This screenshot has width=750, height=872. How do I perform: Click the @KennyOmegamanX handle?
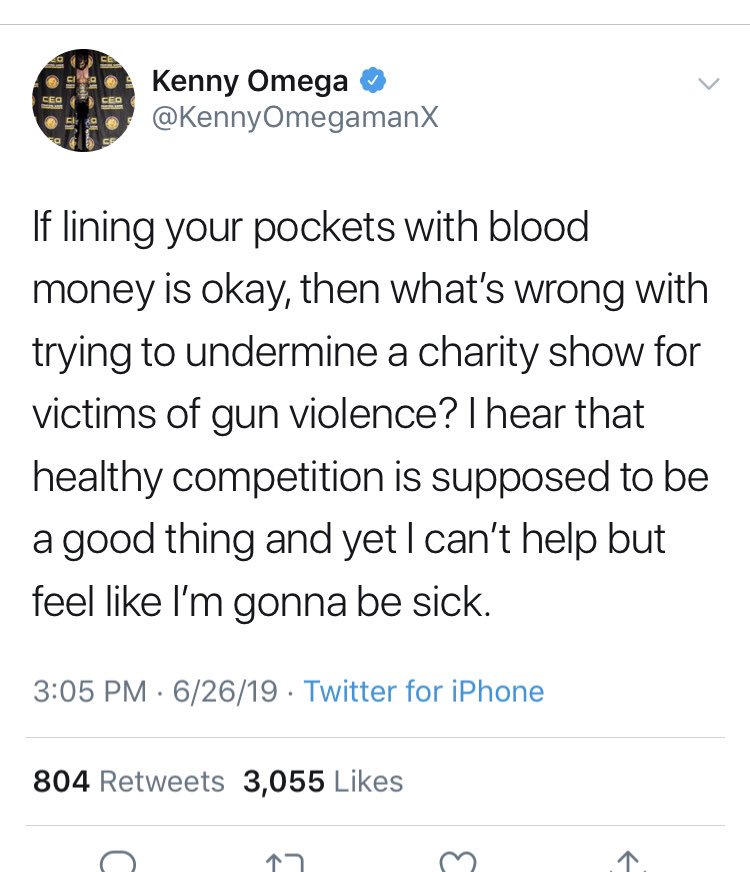295,118
